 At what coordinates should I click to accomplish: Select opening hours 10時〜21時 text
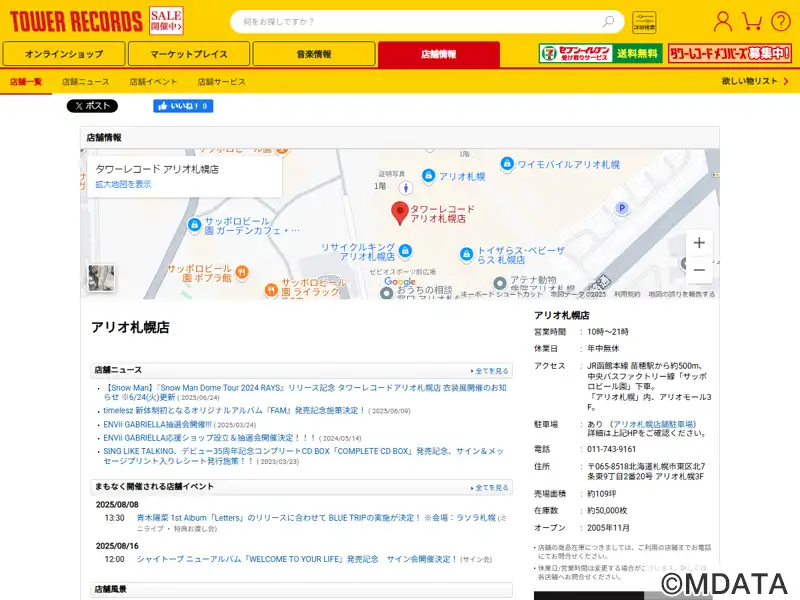pos(608,332)
